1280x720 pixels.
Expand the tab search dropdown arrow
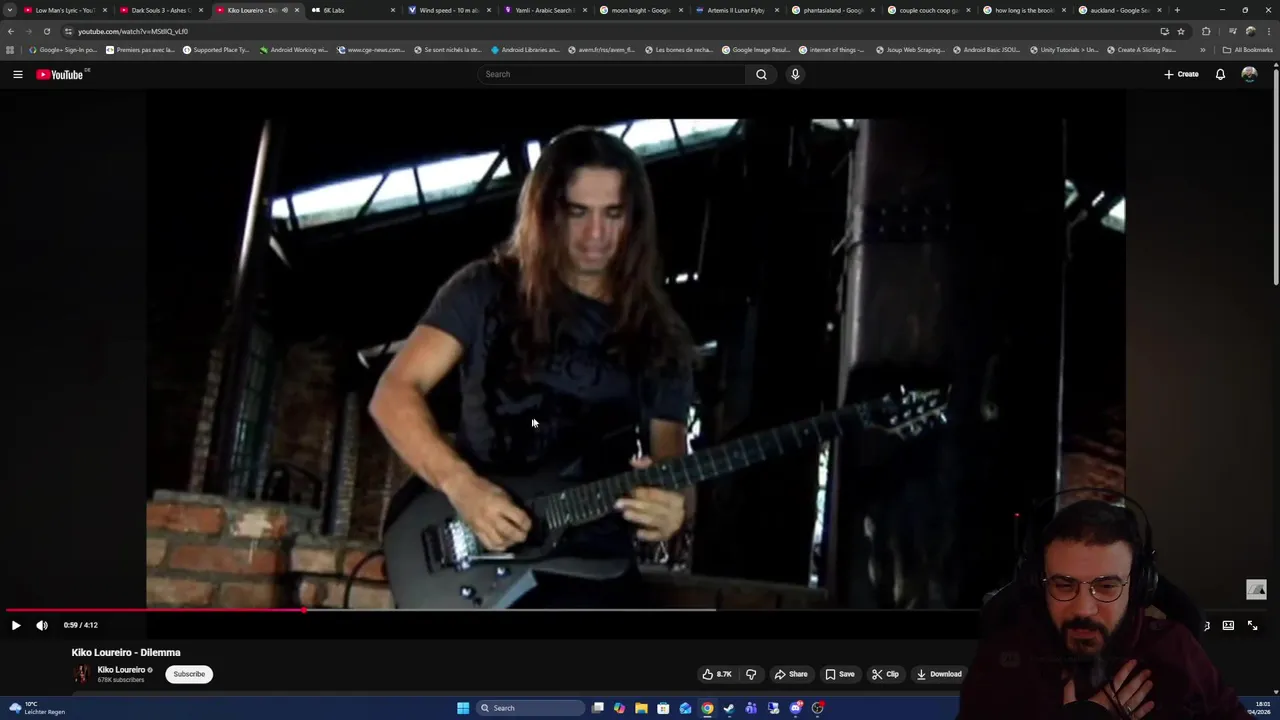pyautogui.click(x=10, y=10)
